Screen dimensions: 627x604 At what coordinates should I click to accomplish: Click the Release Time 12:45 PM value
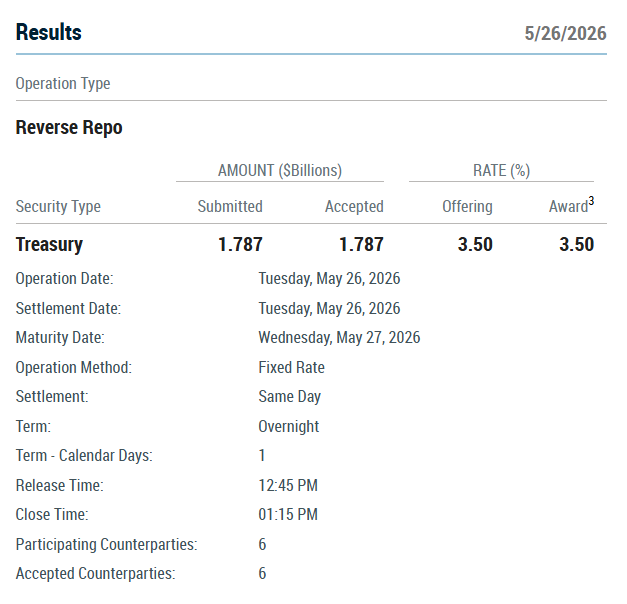click(x=288, y=486)
